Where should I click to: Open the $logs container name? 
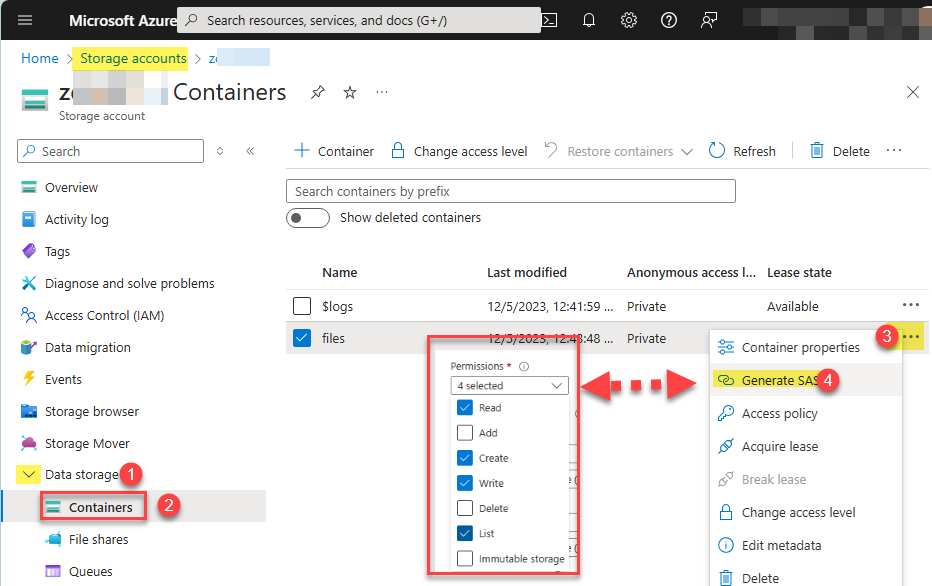pyautogui.click(x=338, y=306)
